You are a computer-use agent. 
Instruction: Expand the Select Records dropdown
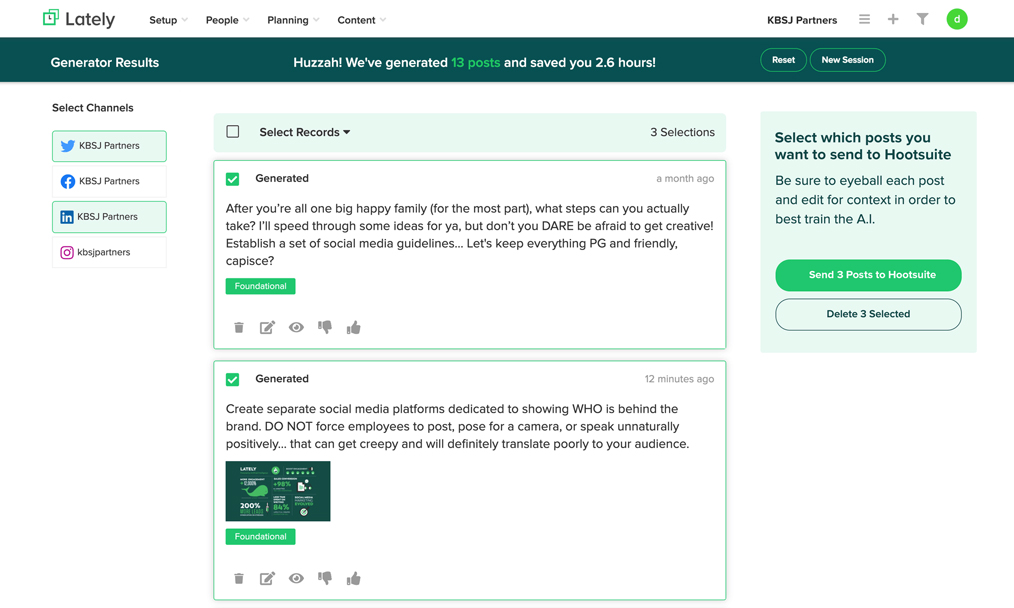click(x=305, y=132)
